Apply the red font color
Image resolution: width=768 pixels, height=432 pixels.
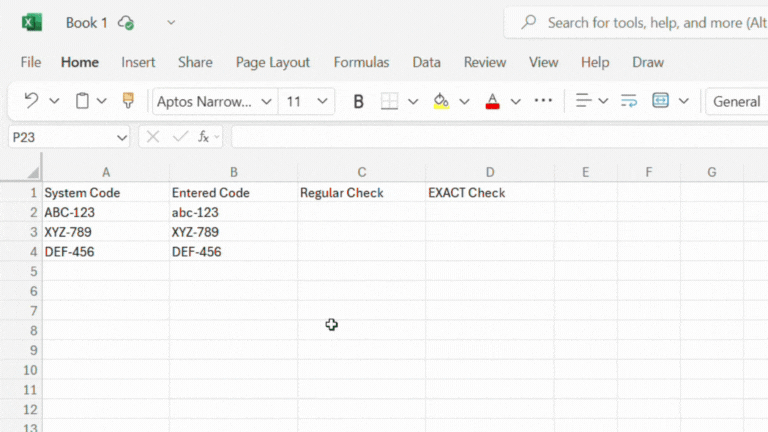tap(492, 101)
